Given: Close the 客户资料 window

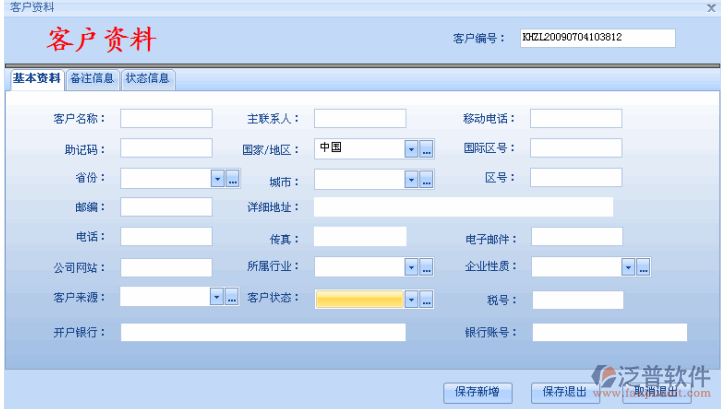Looking at the screenshot, I should point(711,7).
